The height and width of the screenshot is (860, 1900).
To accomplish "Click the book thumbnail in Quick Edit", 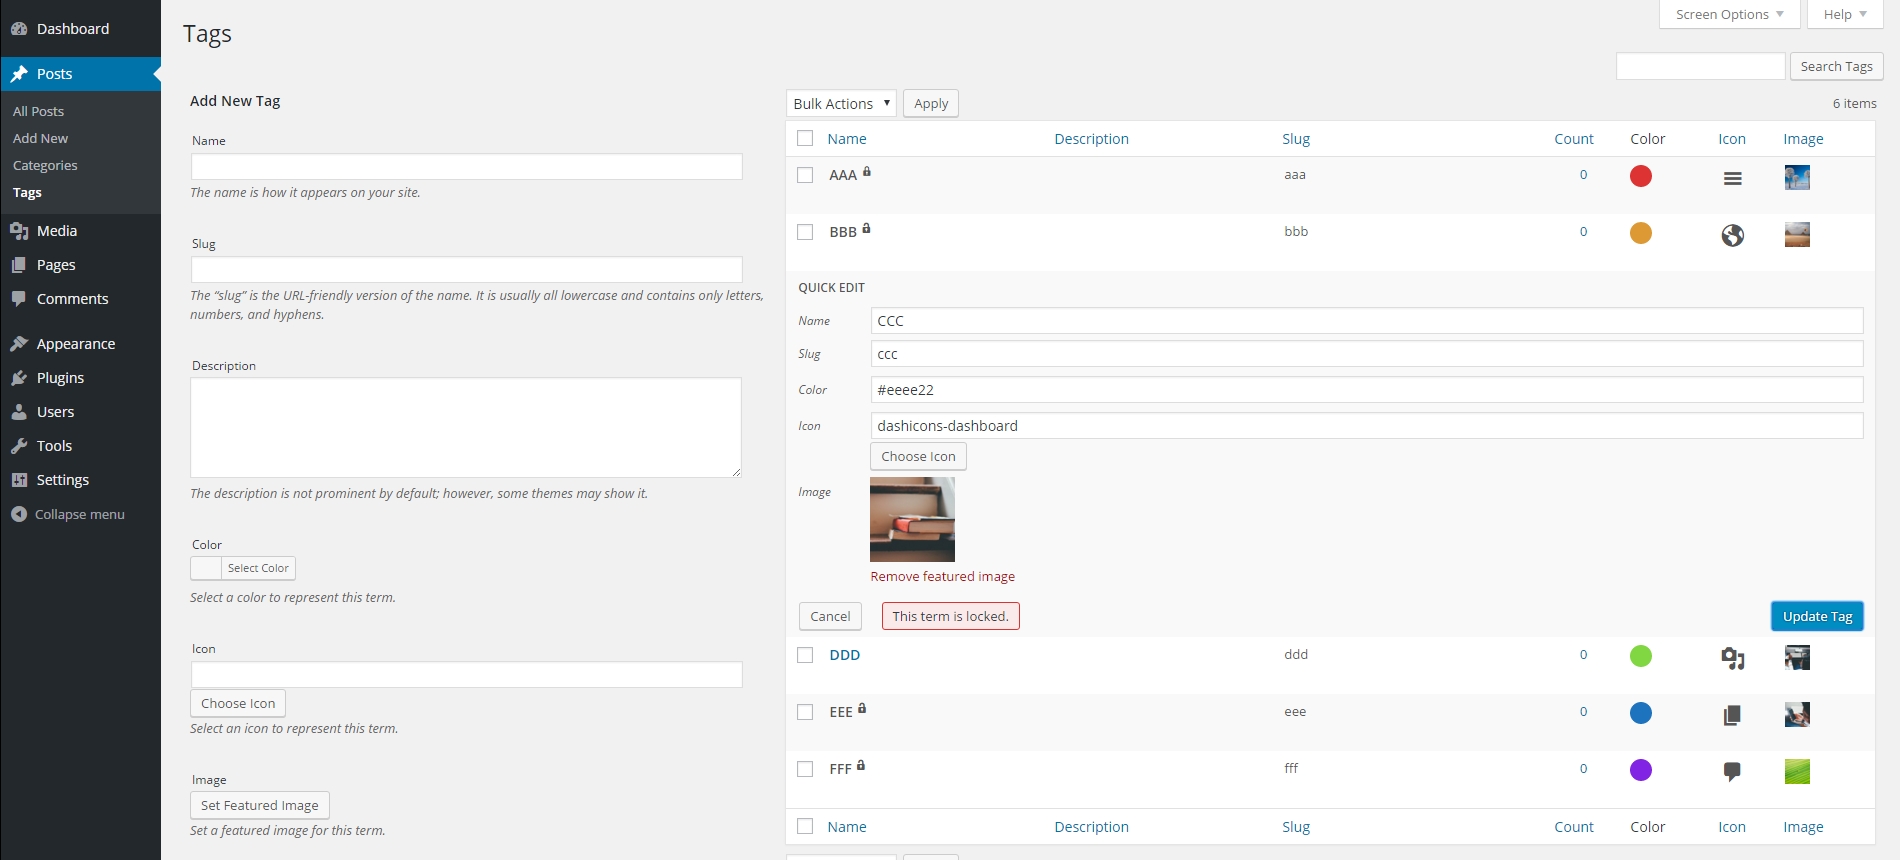I will pos(912,519).
